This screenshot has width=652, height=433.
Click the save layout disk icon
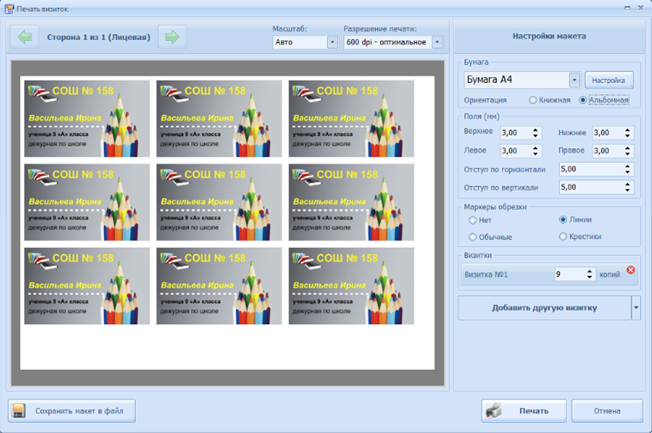pos(20,411)
